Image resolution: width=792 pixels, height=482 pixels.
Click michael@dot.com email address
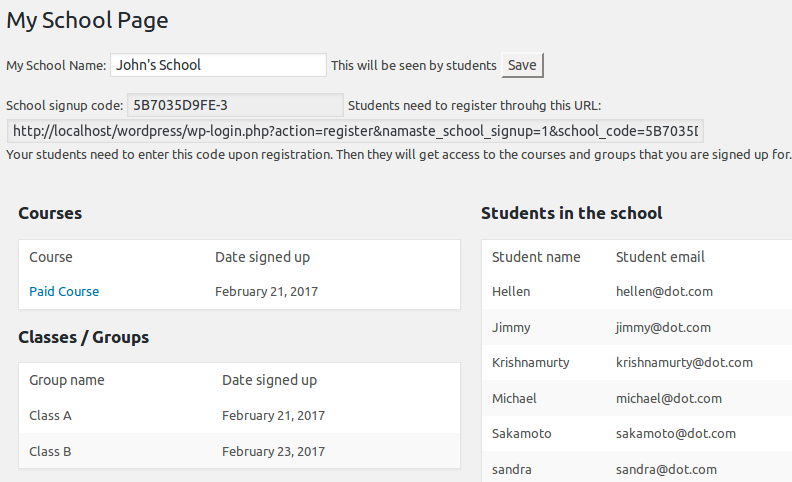pos(669,398)
